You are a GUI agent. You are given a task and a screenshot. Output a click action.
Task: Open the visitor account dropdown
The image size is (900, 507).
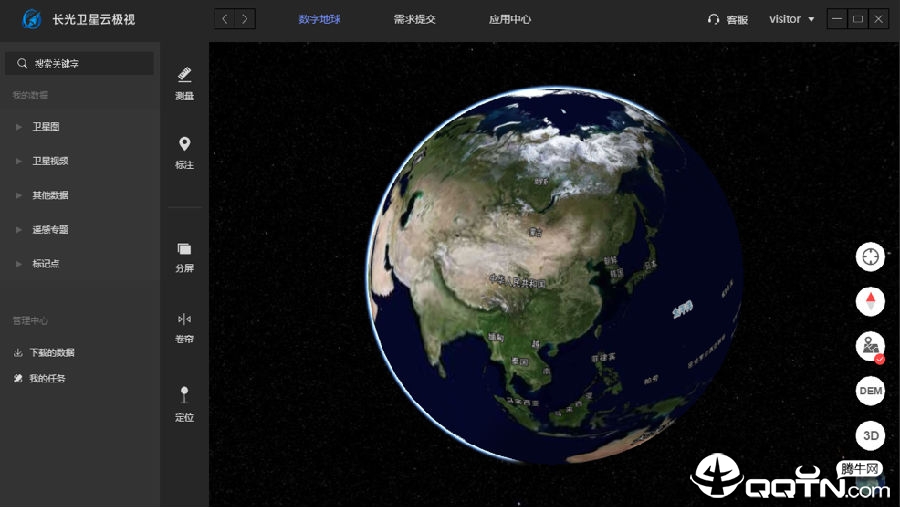pos(791,19)
